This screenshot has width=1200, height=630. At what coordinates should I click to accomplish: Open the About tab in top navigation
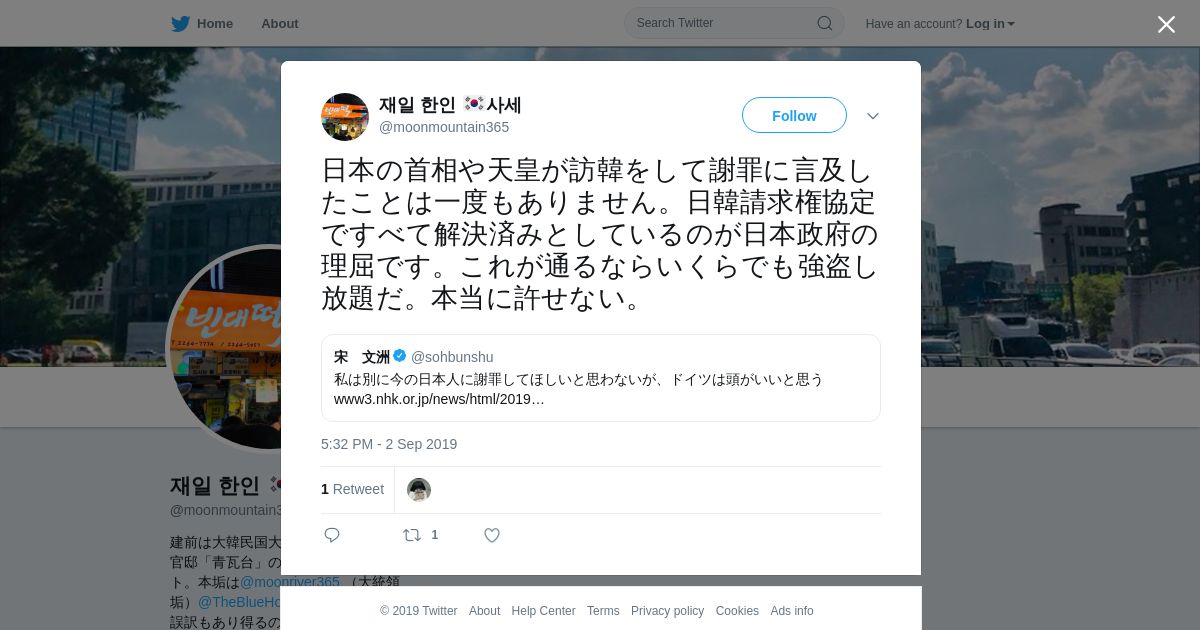[x=280, y=23]
